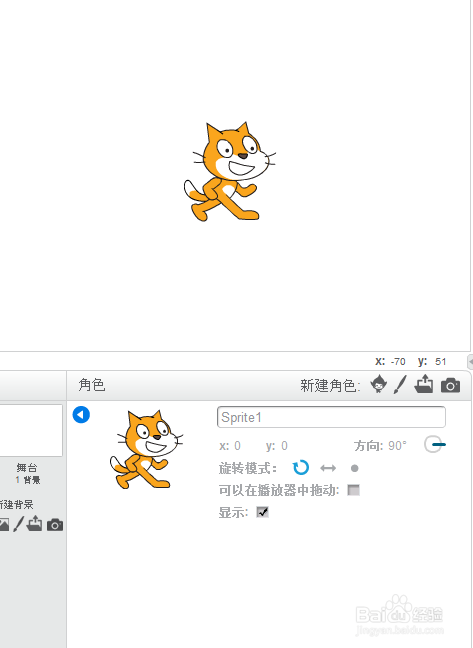The image size is (473, 648).
Task: Click the 新建角色 label
Action: click(330, 386)
